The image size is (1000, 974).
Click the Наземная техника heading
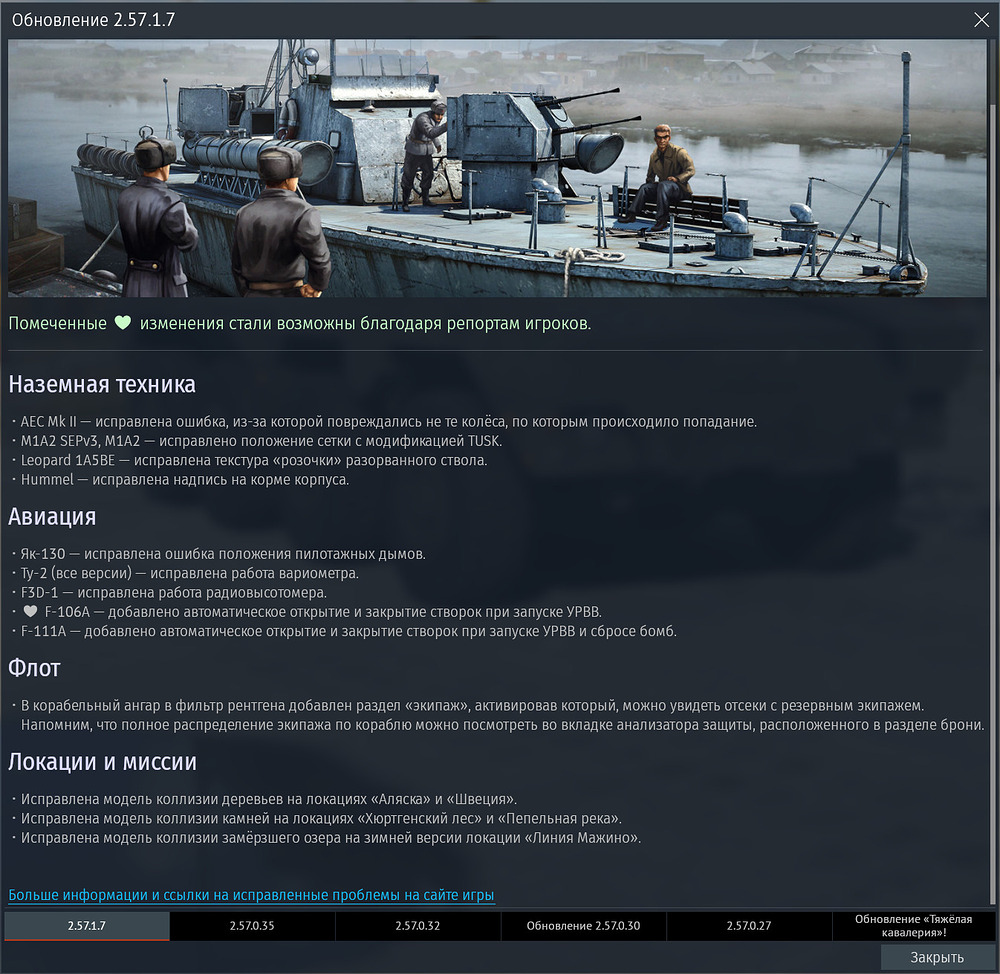pos(102,384)
